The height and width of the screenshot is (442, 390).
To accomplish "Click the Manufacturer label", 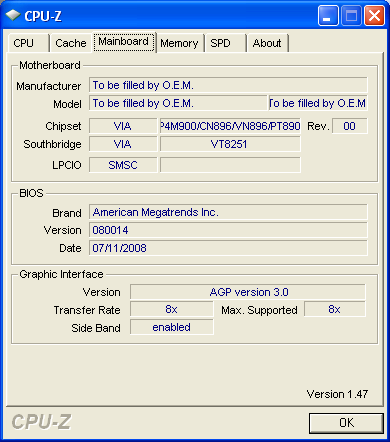I will (x=49, y=86).
